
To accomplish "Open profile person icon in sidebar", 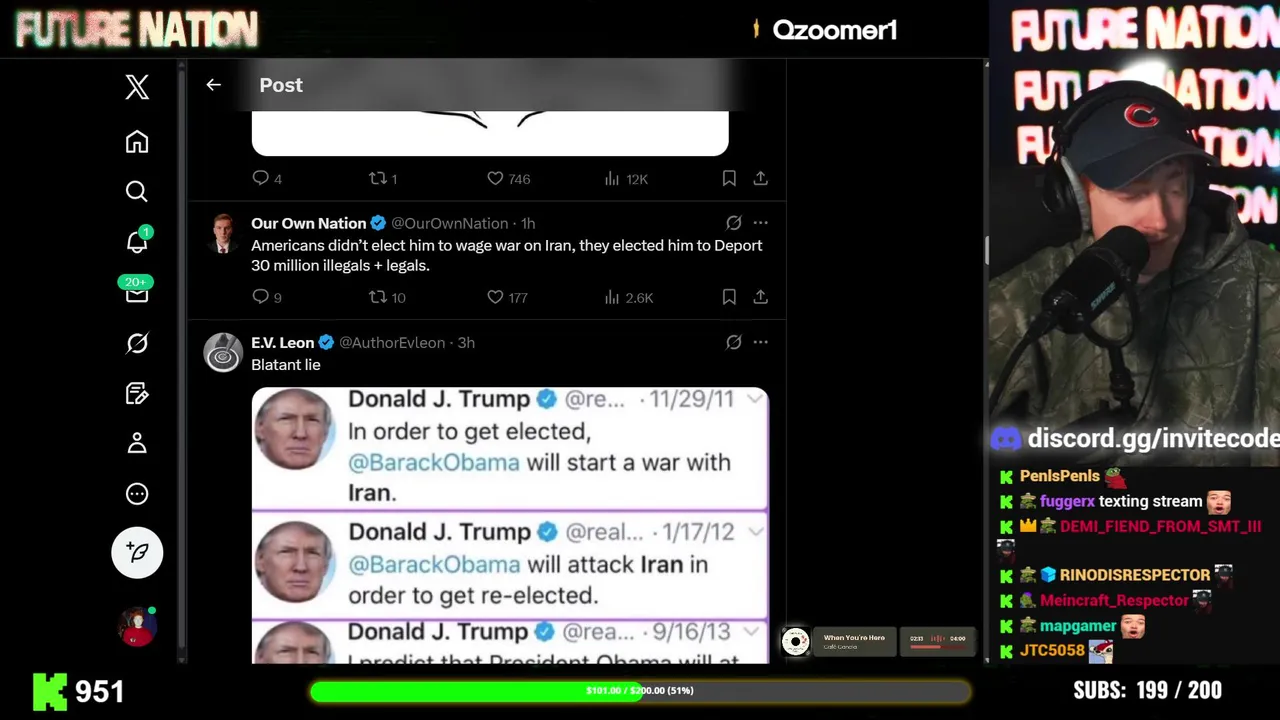I will [x=137, y=443].
